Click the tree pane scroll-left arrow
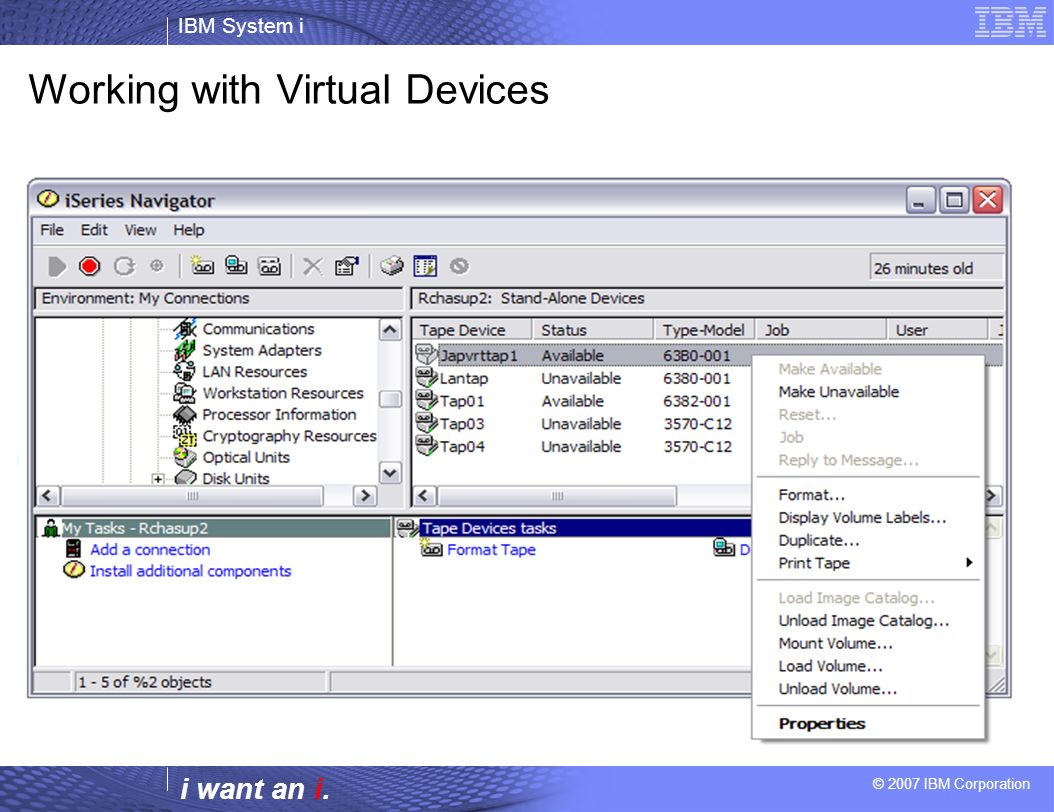Screen dimensions: 1054x812 click(46, 496)
